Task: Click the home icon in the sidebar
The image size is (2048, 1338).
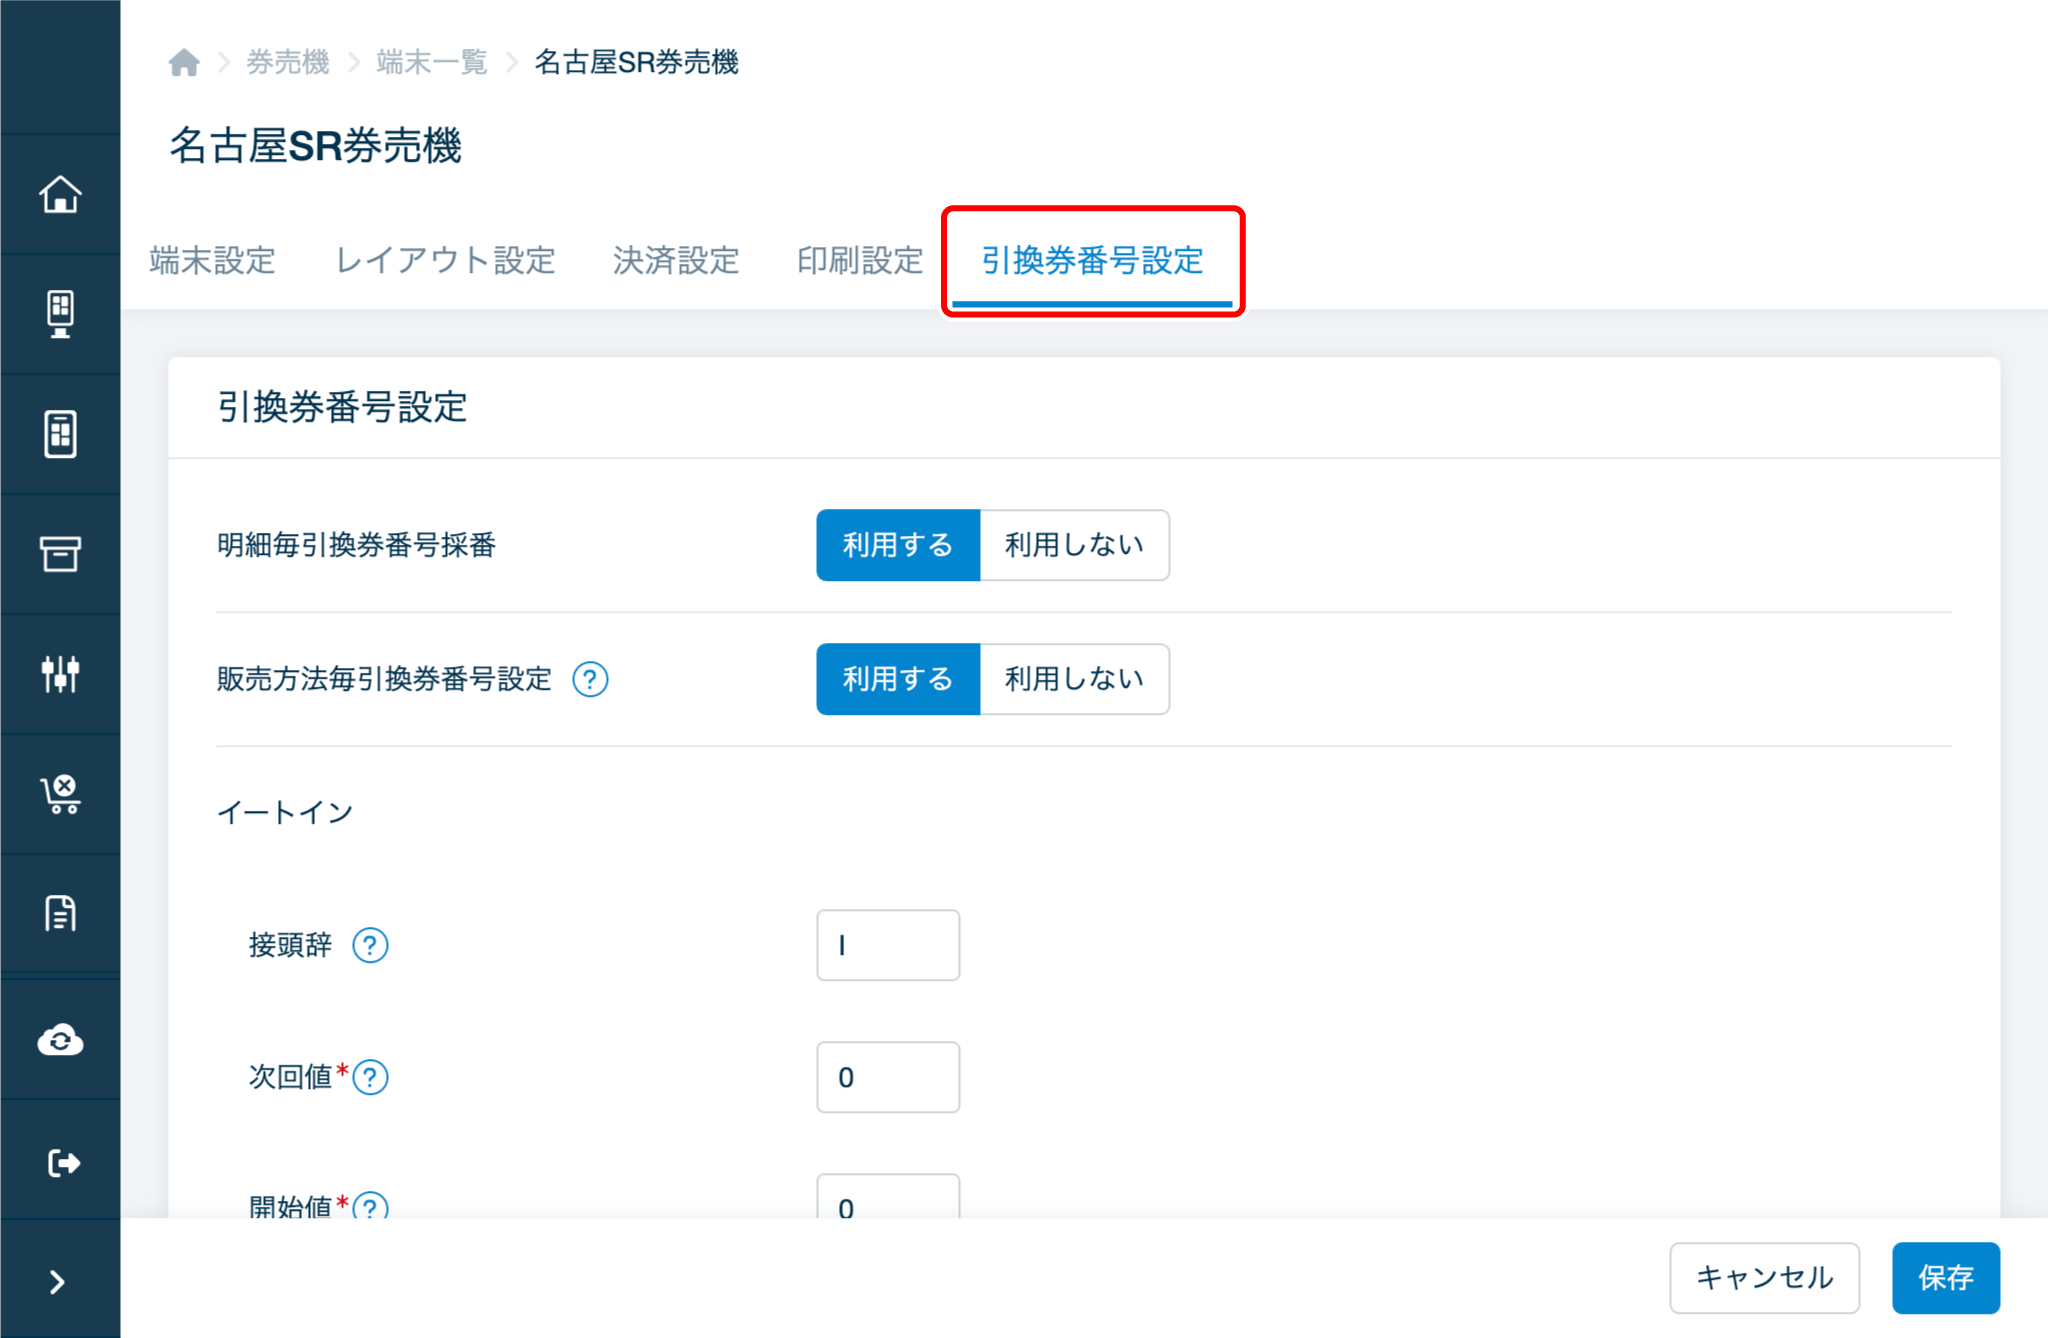Action: [60, 194]
